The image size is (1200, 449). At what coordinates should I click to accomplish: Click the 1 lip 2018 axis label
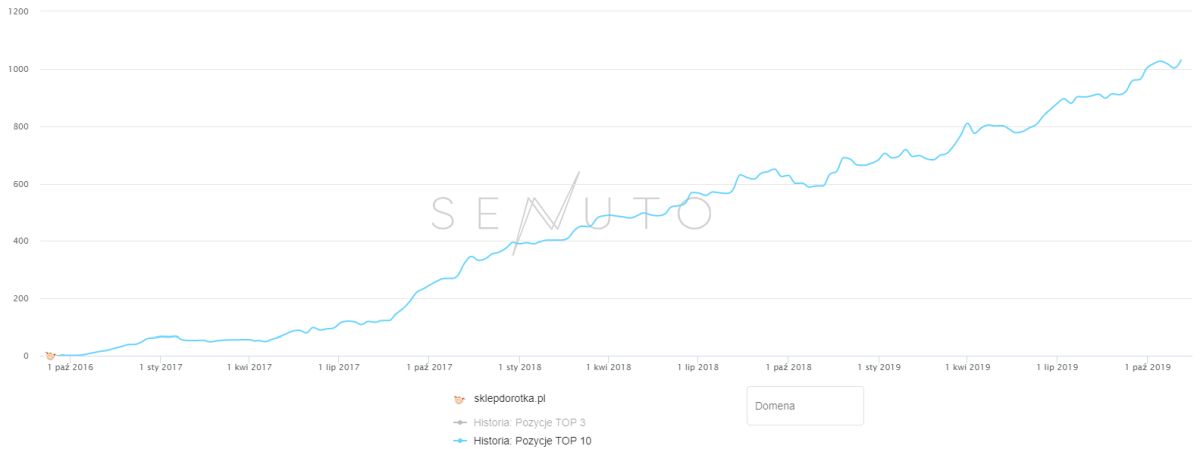697,368
